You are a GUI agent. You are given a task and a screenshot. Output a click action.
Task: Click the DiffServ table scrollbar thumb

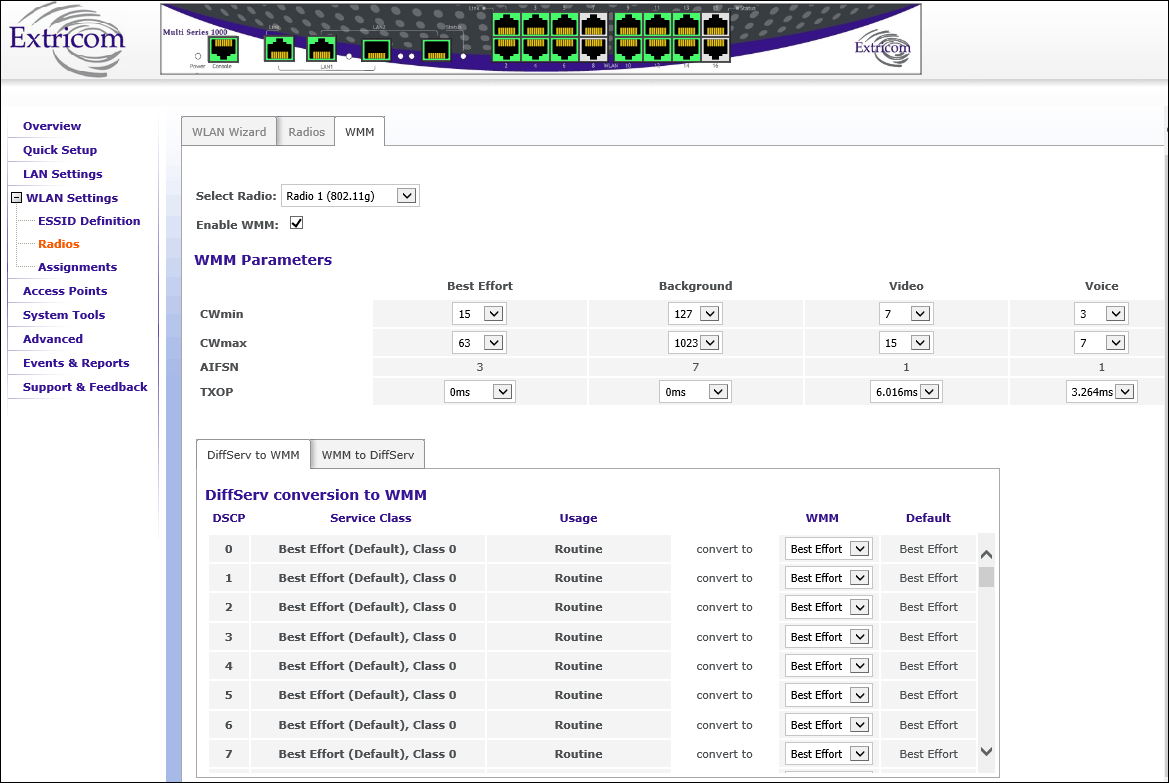[x=986, y=577]
